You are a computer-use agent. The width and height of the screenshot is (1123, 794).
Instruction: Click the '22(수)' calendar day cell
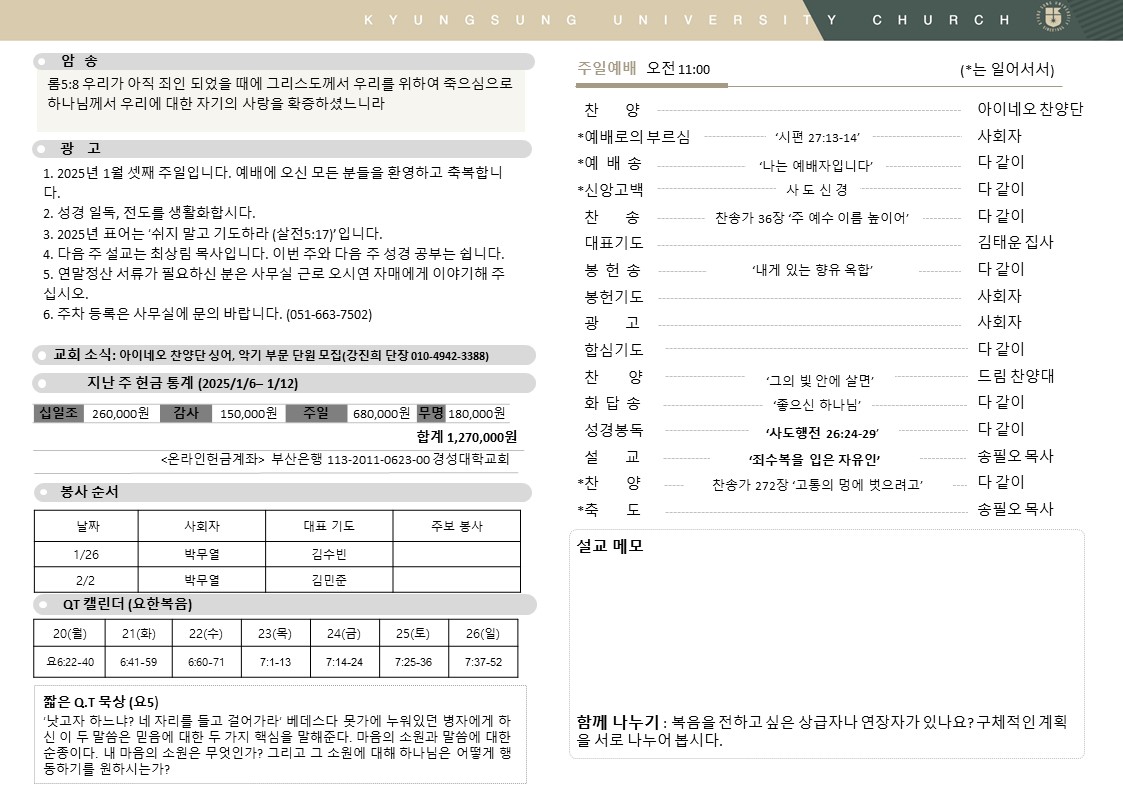pyautogui.click(x=206, y=634)
